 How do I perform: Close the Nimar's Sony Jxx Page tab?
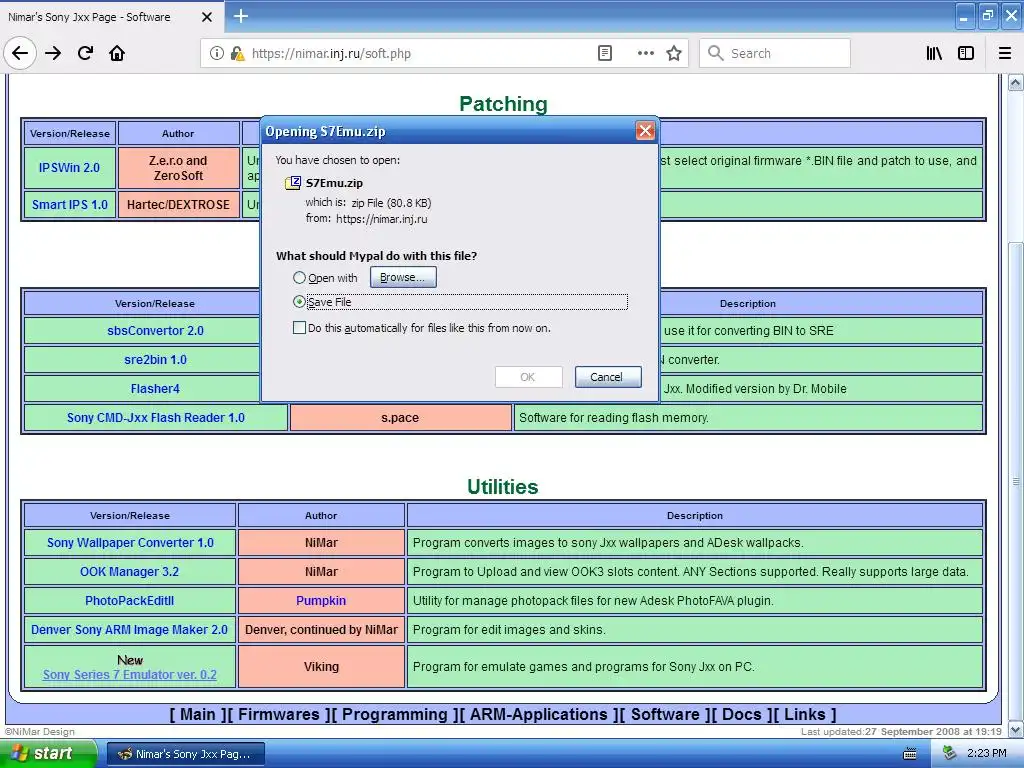click(x=206, y=17)
